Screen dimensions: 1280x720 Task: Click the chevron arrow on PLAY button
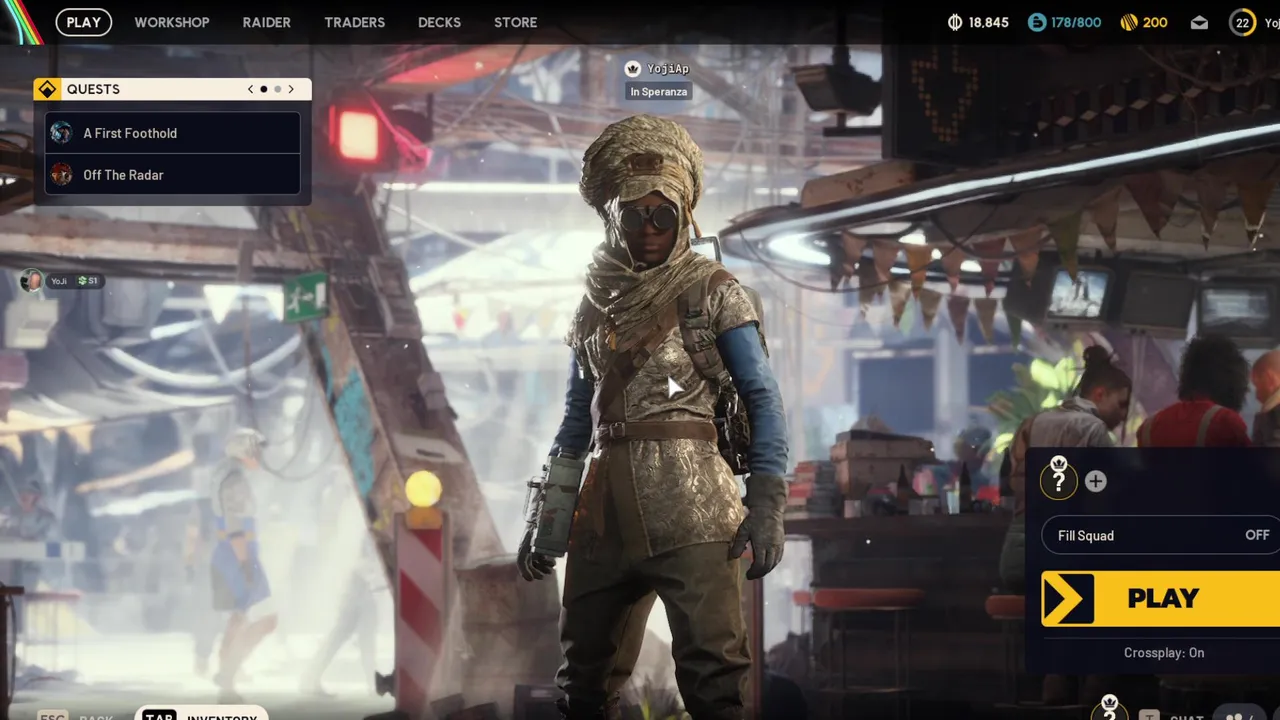coord(1068,598)
